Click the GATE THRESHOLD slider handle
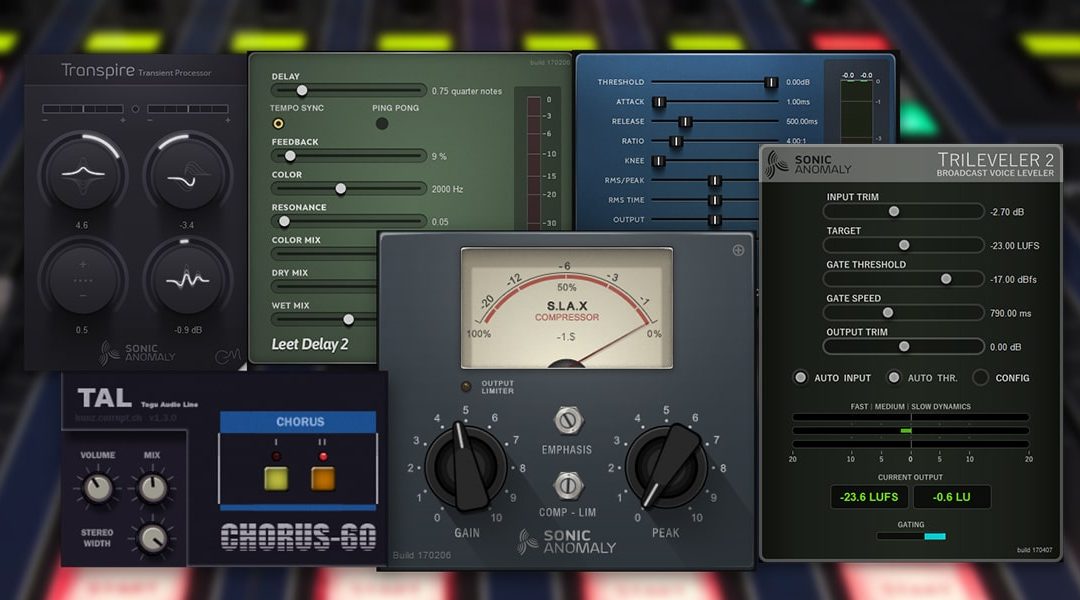1080x600 pixels. click(x=945, y=279)
